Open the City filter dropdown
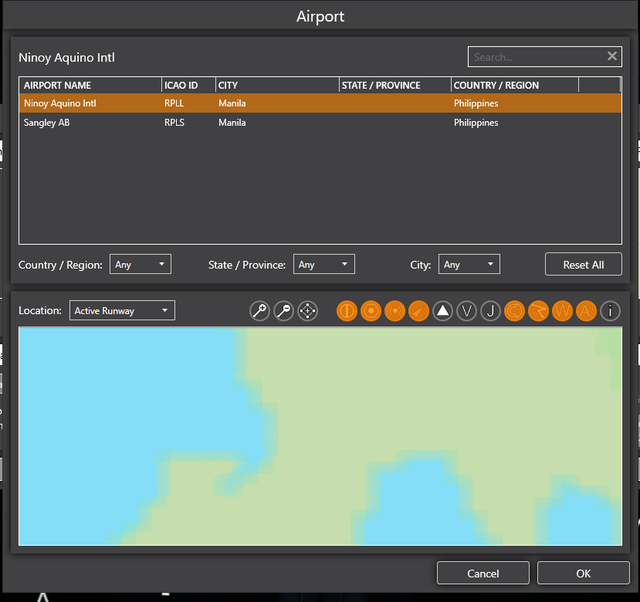The height and width of the screenshot is (602, 640). pyautogui.click(x=469, y=264)
